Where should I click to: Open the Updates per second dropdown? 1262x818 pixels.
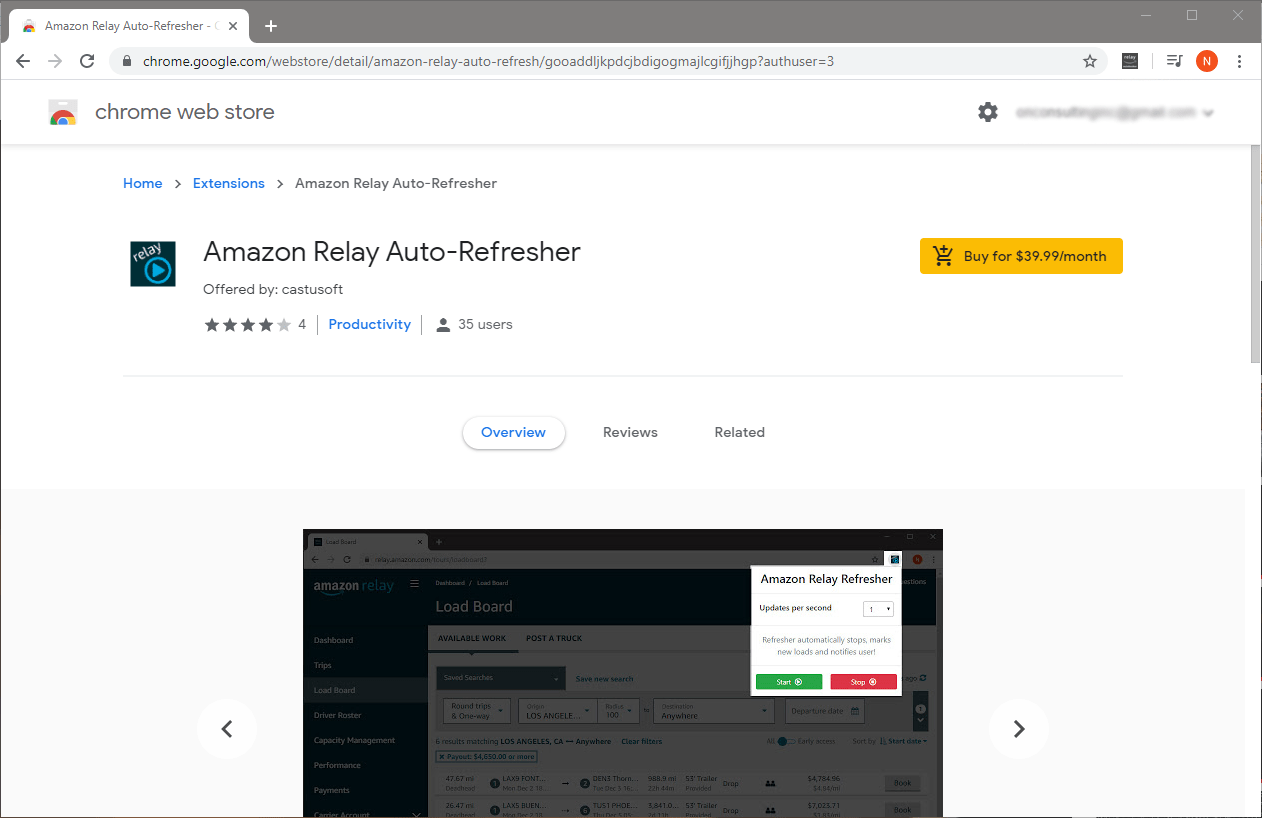878,608
